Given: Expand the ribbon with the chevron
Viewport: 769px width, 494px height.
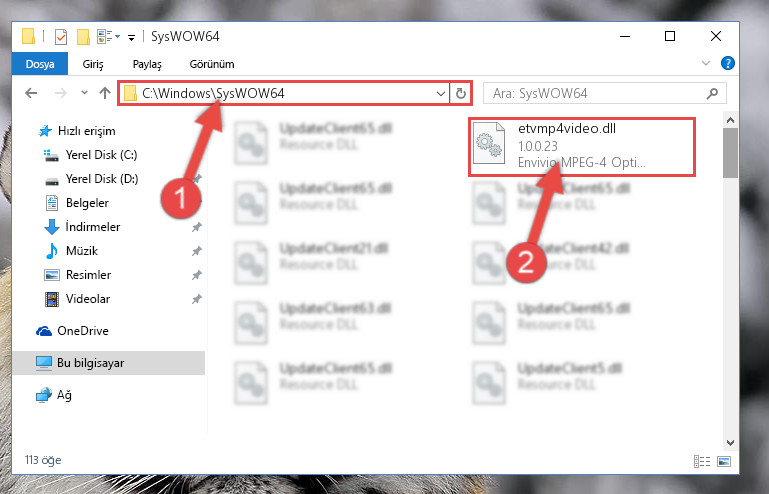Looking at the screenshot, I should coord(706,63).
